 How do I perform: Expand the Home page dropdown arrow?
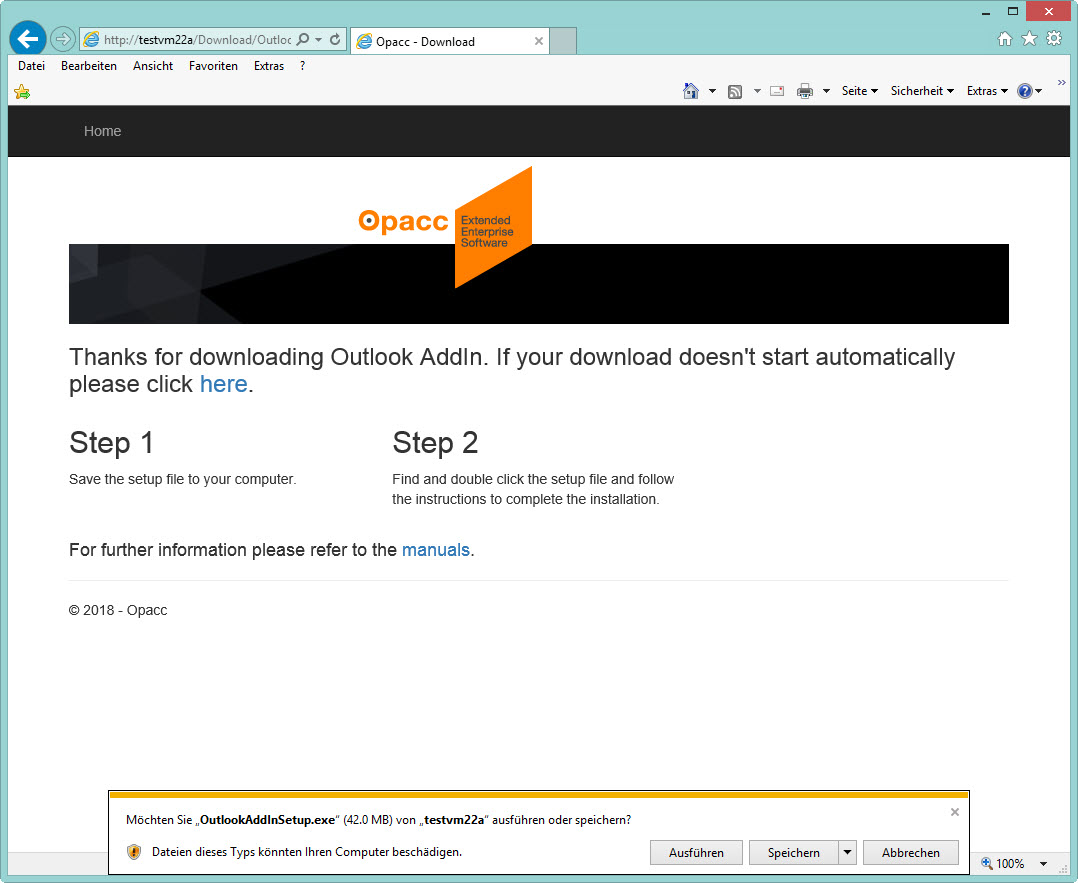tap(712, 91)
